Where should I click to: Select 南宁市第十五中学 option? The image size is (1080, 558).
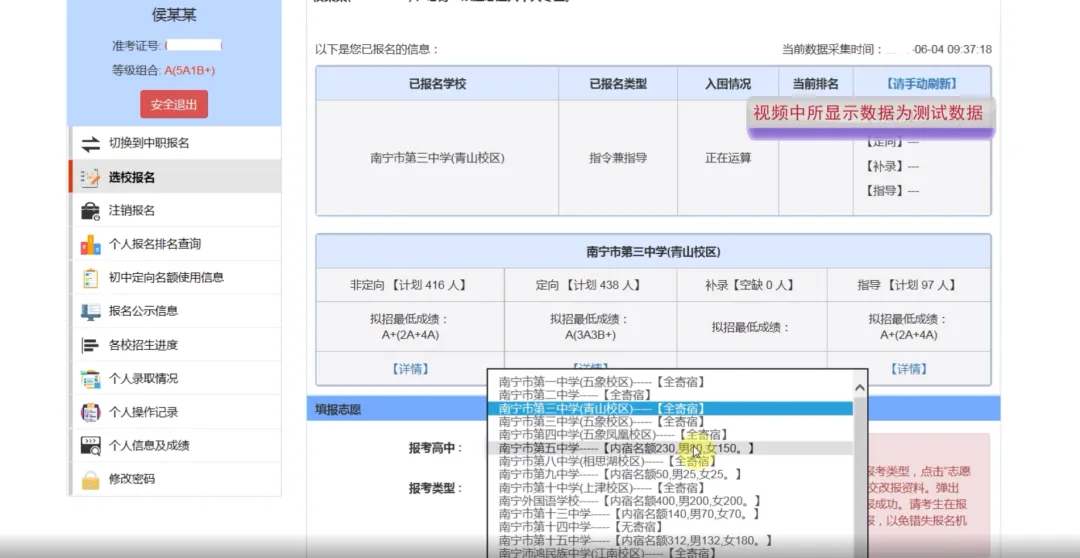(x=669, y=541)
